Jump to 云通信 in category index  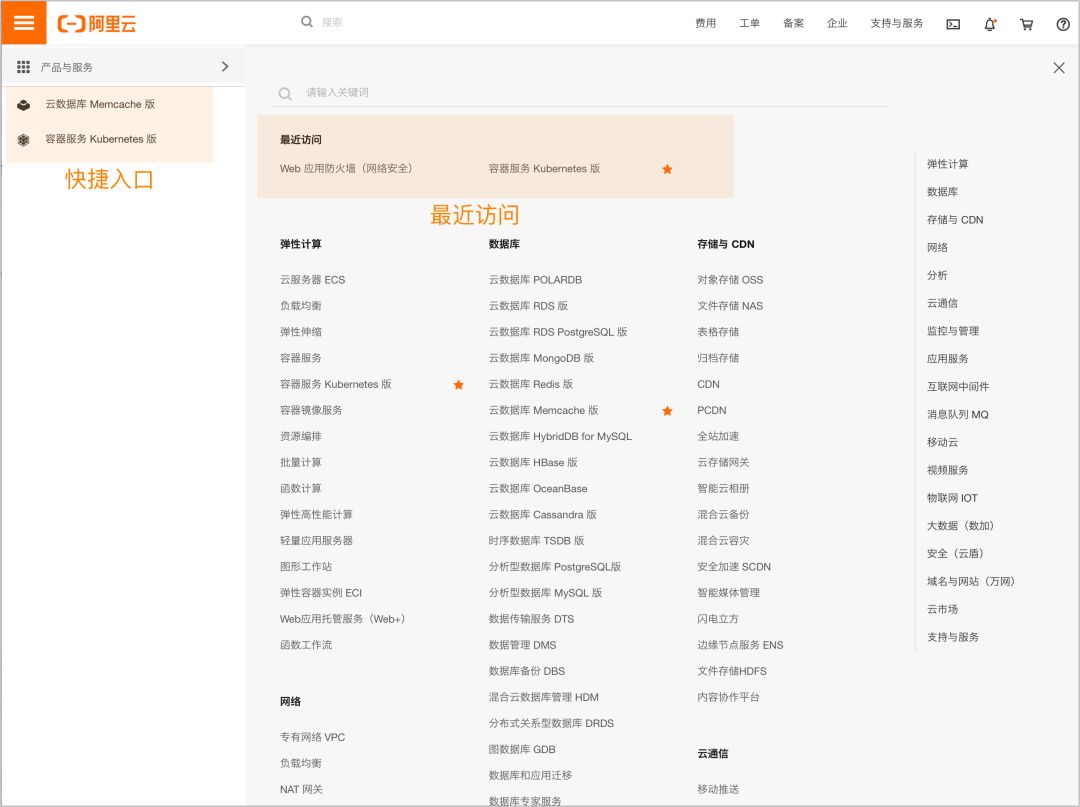click(942, 303)
